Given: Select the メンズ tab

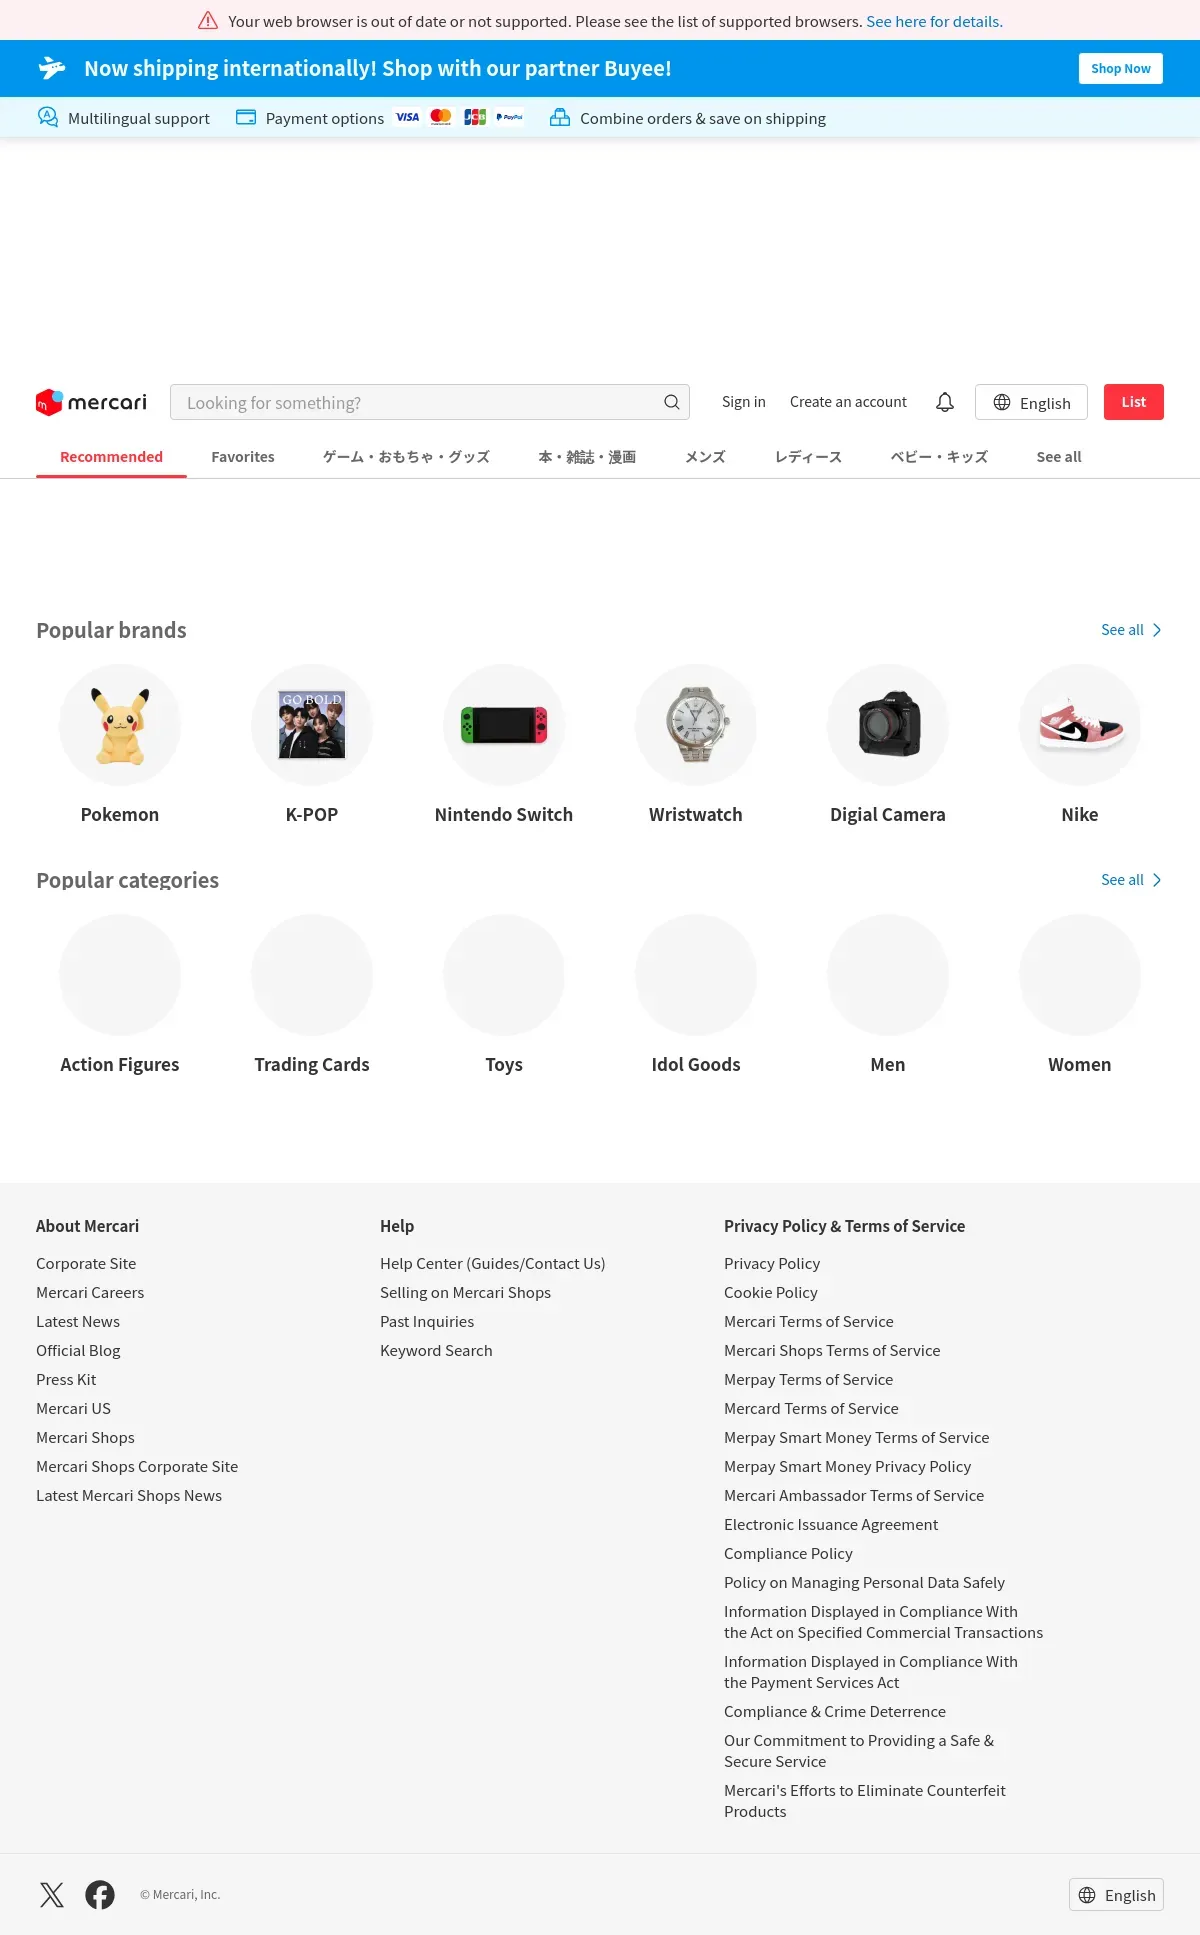Looking at the screenshot, I should [705, 457].
